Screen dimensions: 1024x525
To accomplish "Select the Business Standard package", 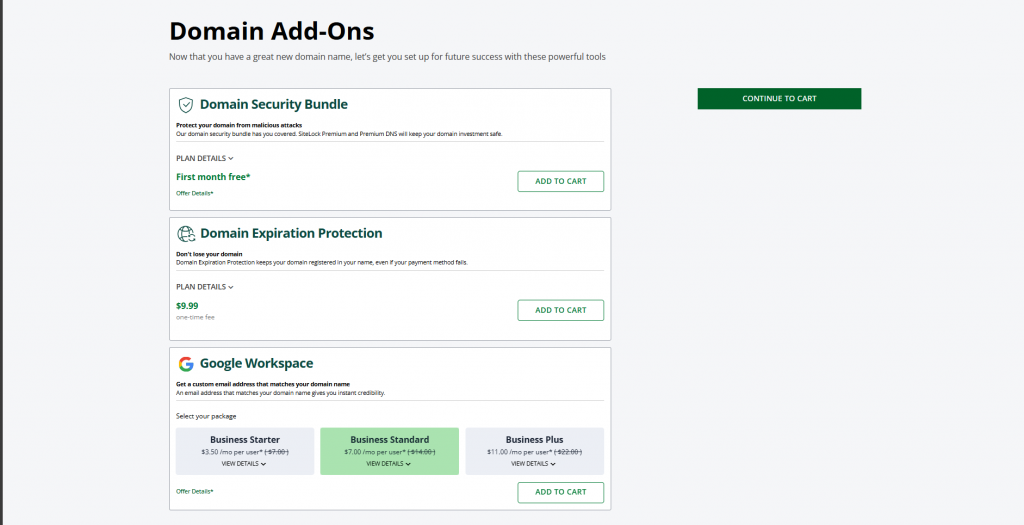I will (389, 440).
